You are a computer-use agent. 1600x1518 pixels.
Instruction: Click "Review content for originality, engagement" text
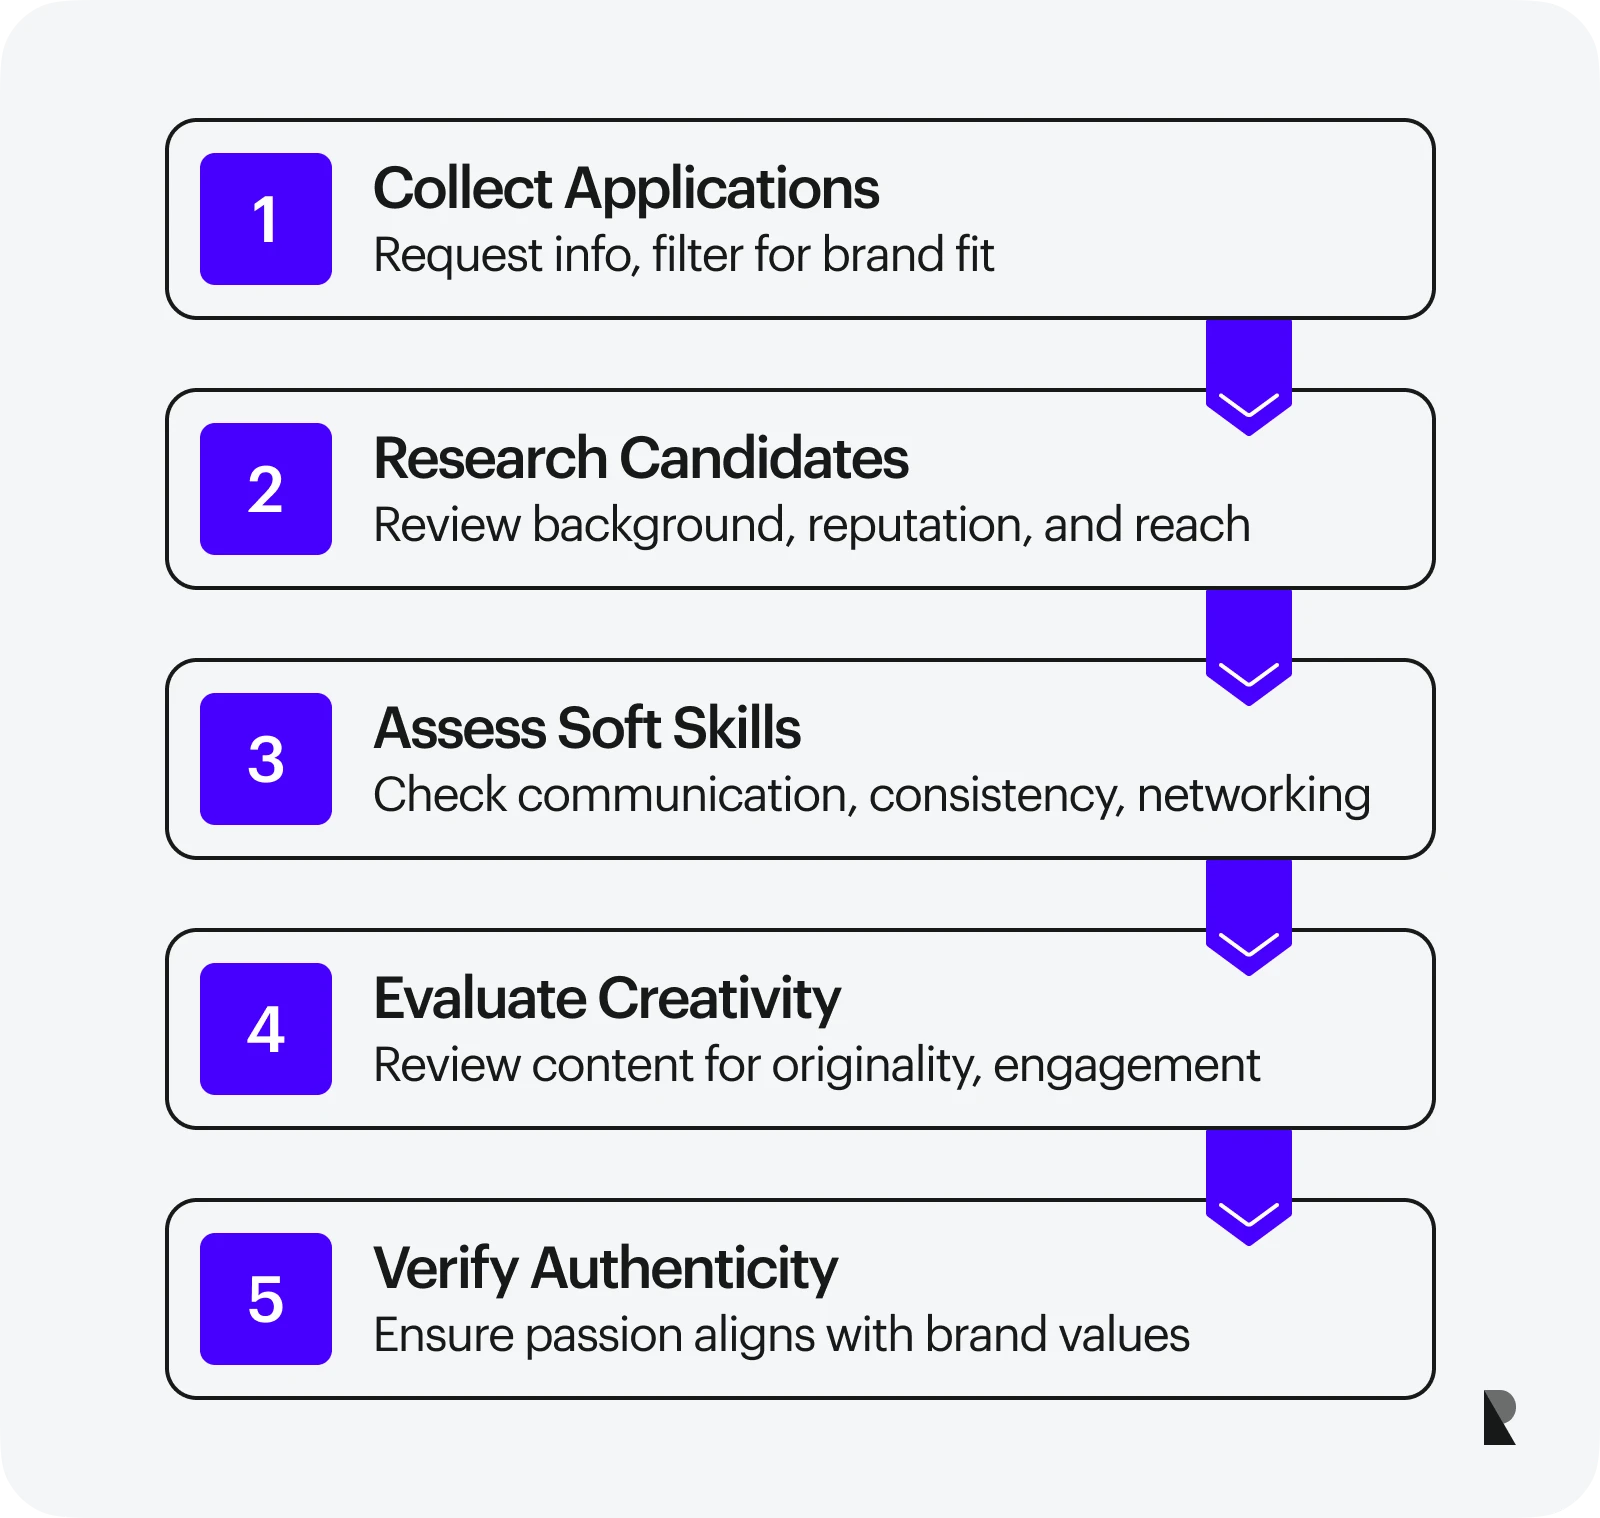click(x=816, y=1065)
